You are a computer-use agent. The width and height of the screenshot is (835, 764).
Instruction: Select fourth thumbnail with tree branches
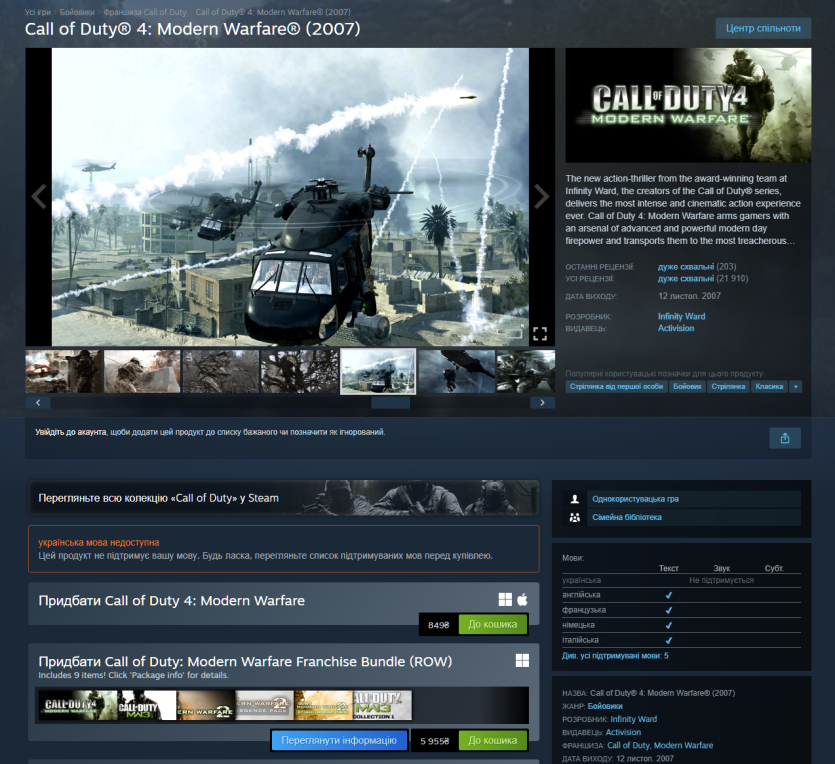click(300, 372)
